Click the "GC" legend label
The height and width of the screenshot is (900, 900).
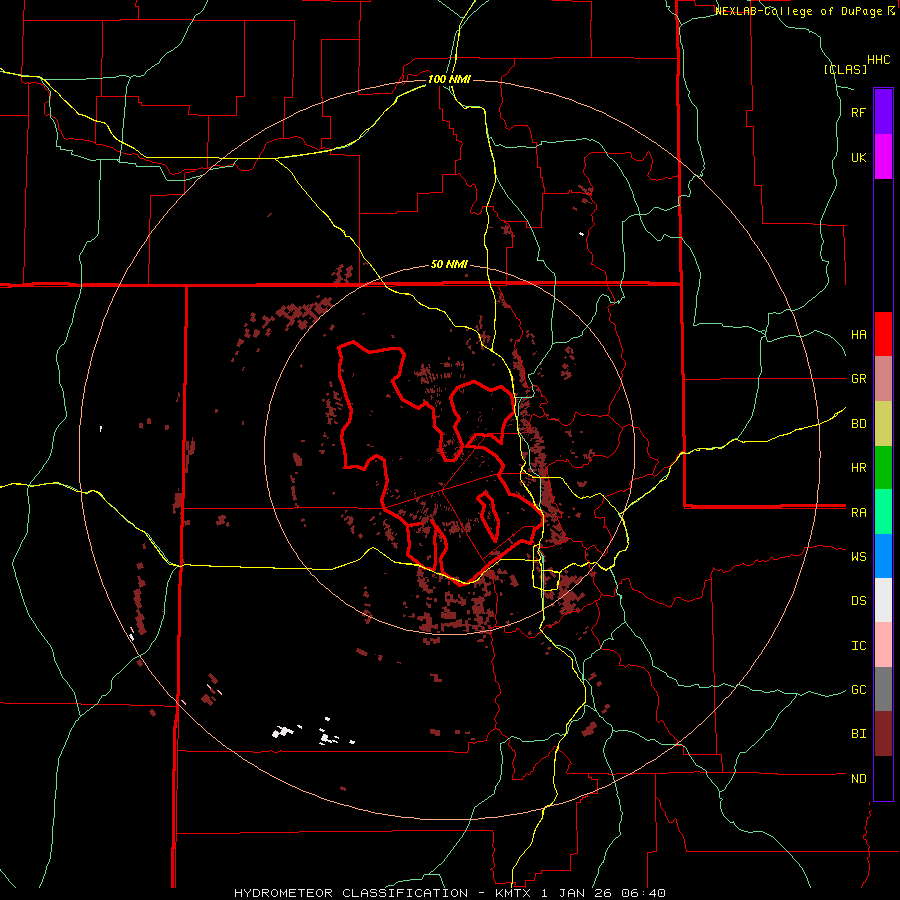[859, 690]
